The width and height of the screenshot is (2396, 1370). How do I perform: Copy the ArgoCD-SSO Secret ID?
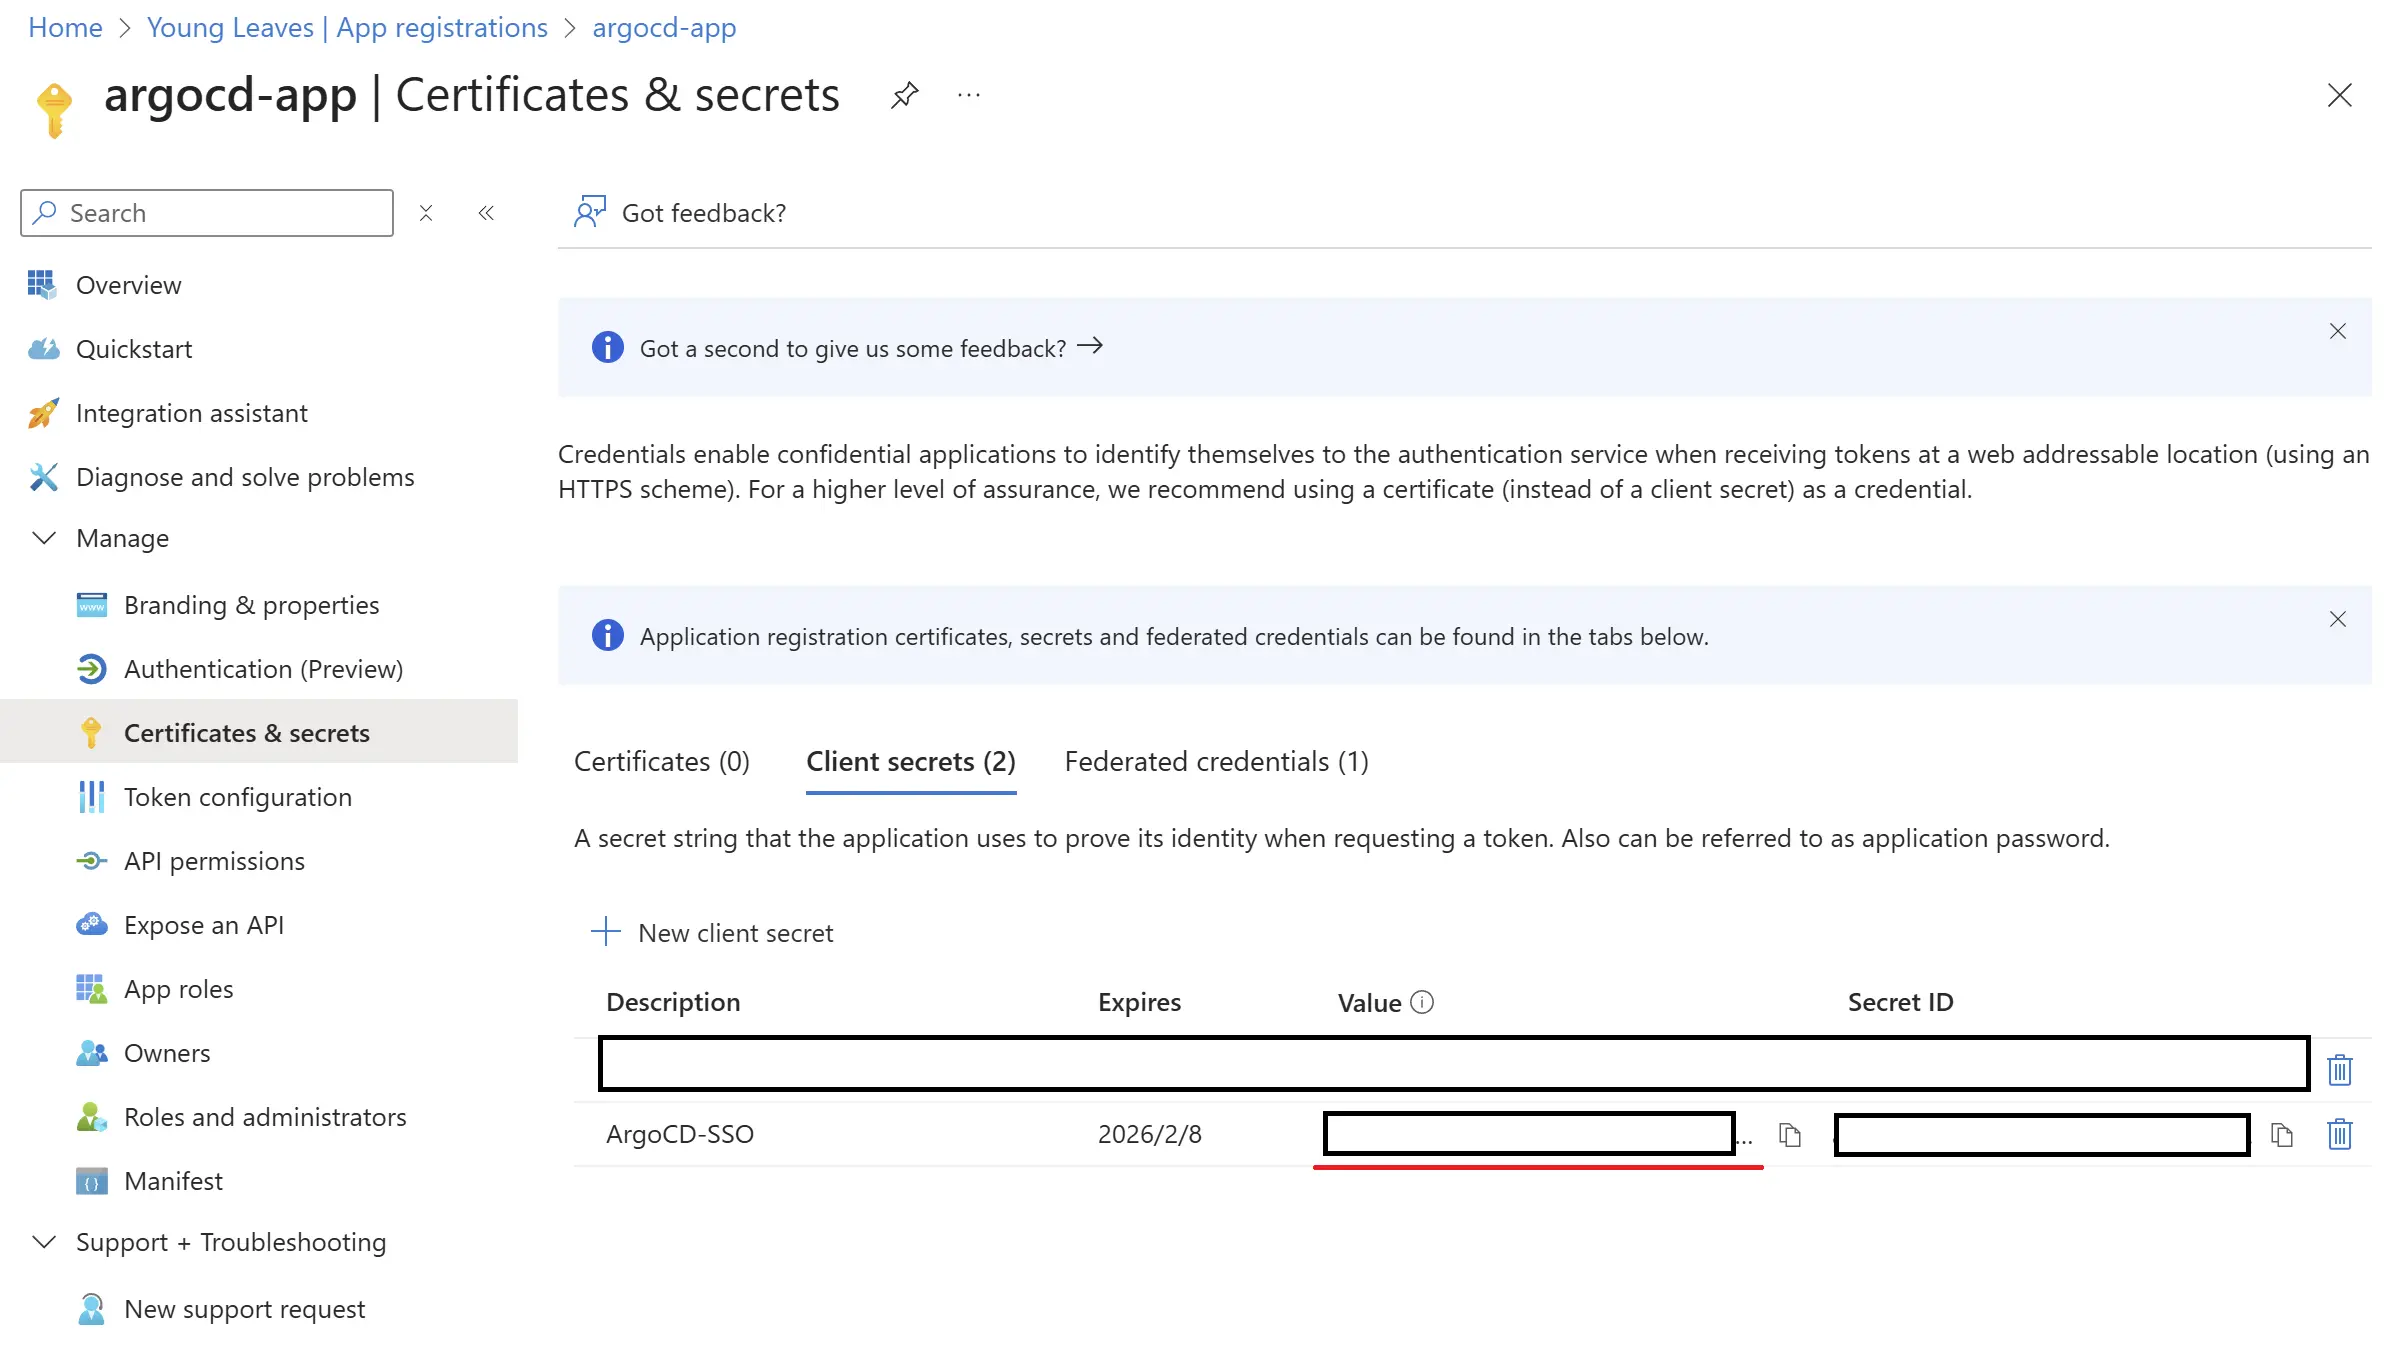point(2282,1135)
